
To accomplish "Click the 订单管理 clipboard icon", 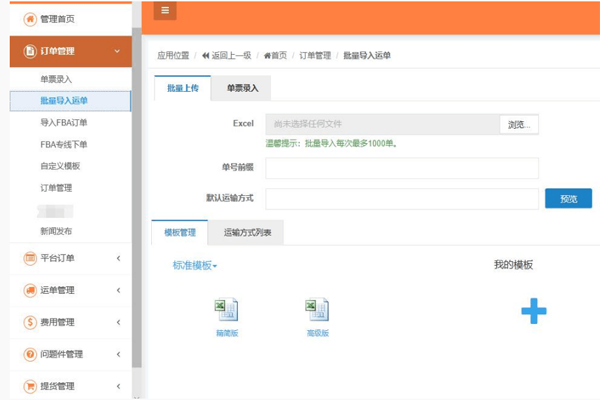I will [29, 51].
